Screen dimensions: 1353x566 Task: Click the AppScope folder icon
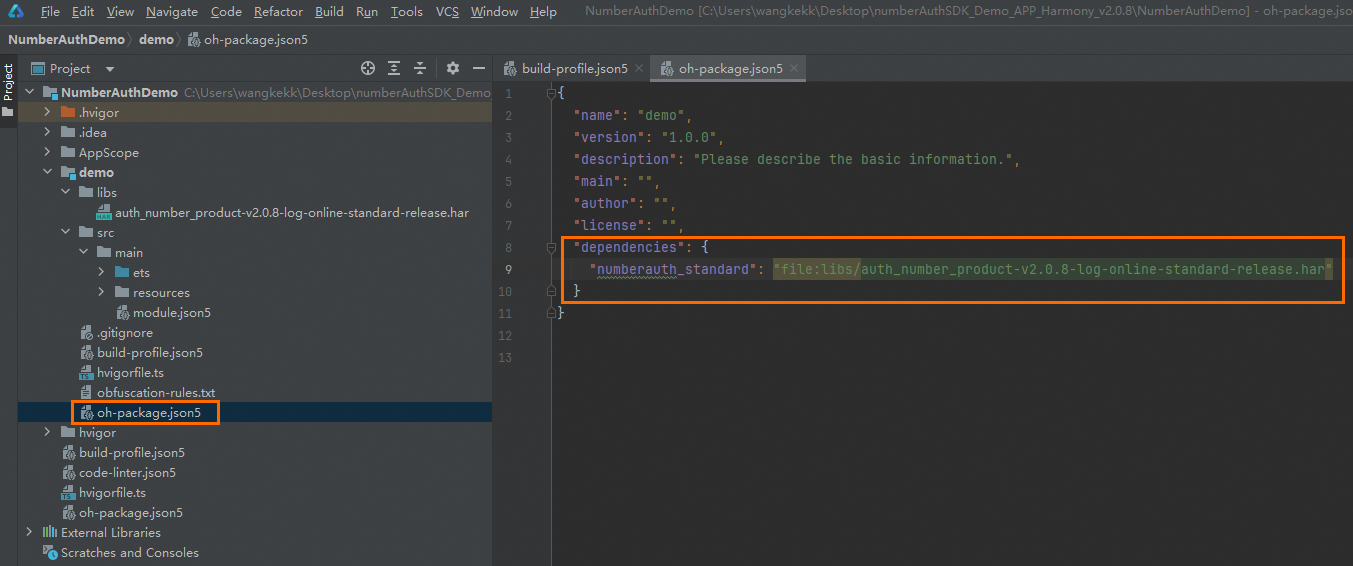[x=68, y=152]
